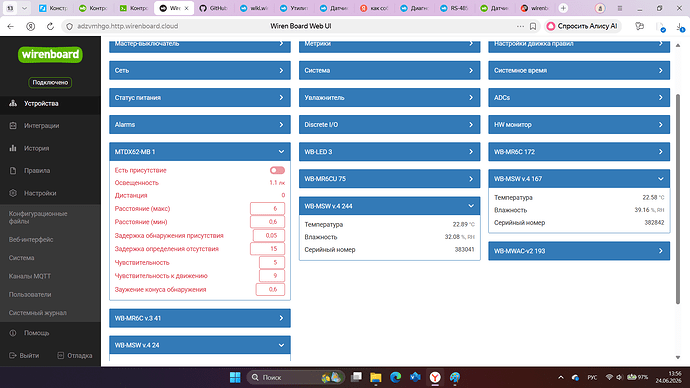Viewport: 690px width, 388px height.
Task: Edit the Чувствительность value field
Action: (x=272, y=263)
